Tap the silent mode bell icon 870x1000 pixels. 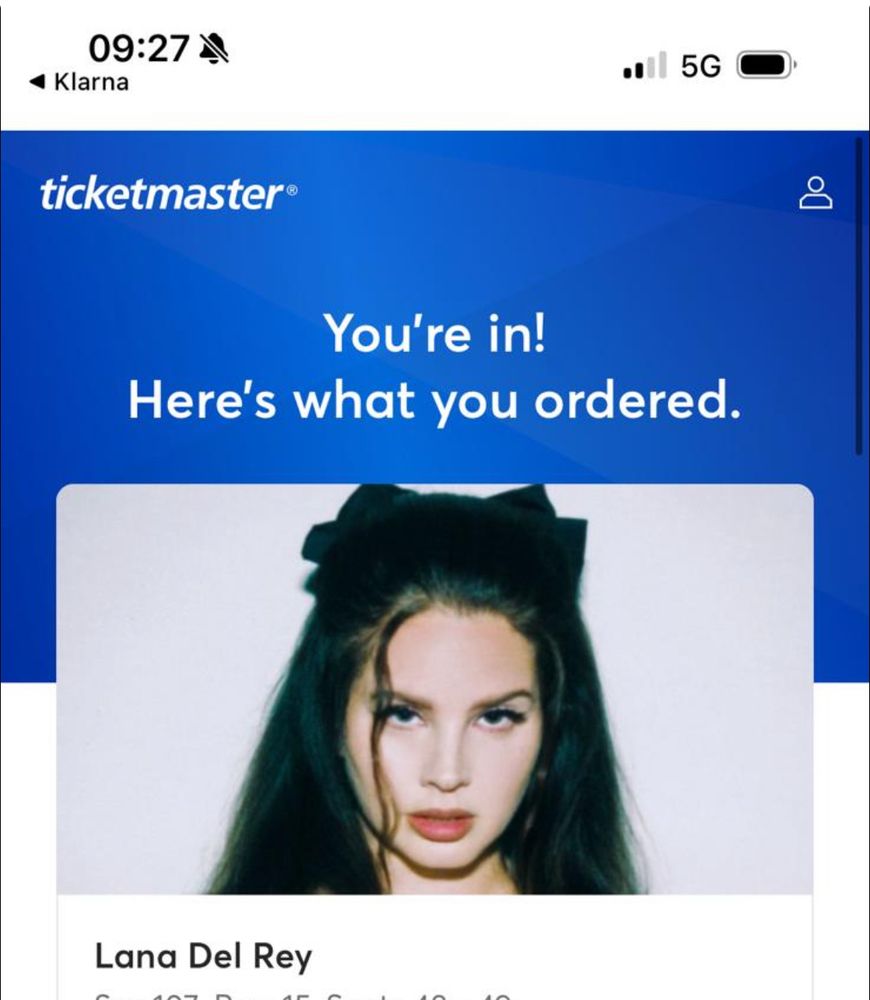(214, 49)
